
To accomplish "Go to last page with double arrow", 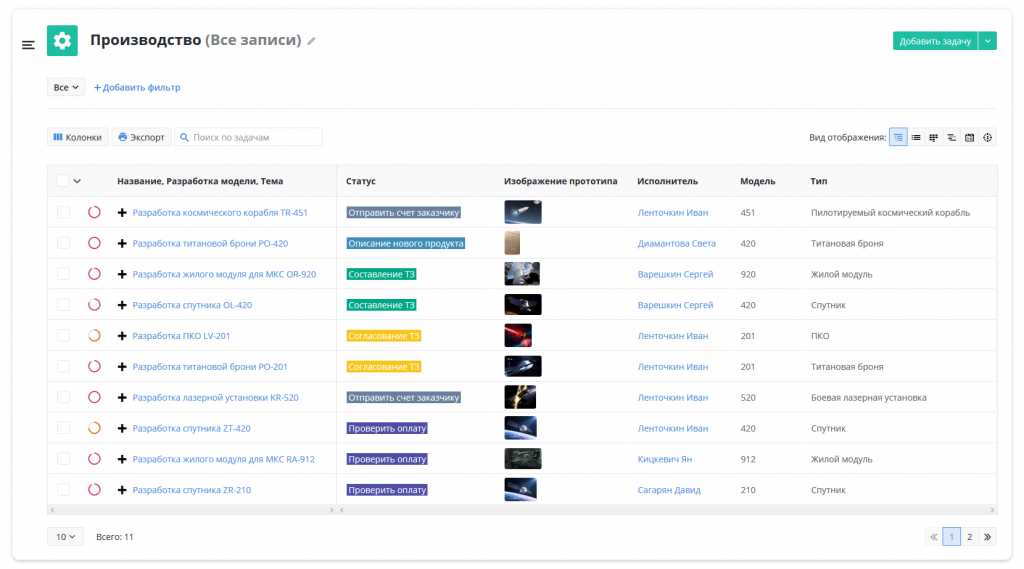I will coord(988,537).
